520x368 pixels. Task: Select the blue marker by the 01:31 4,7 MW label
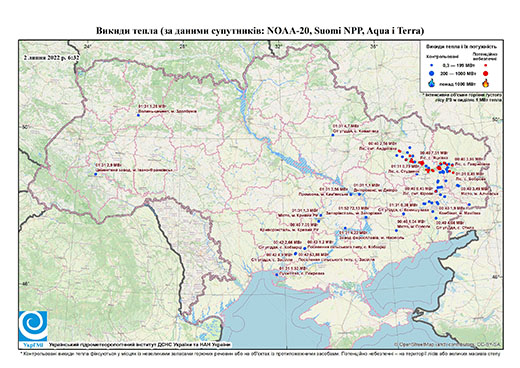point(333,135)
